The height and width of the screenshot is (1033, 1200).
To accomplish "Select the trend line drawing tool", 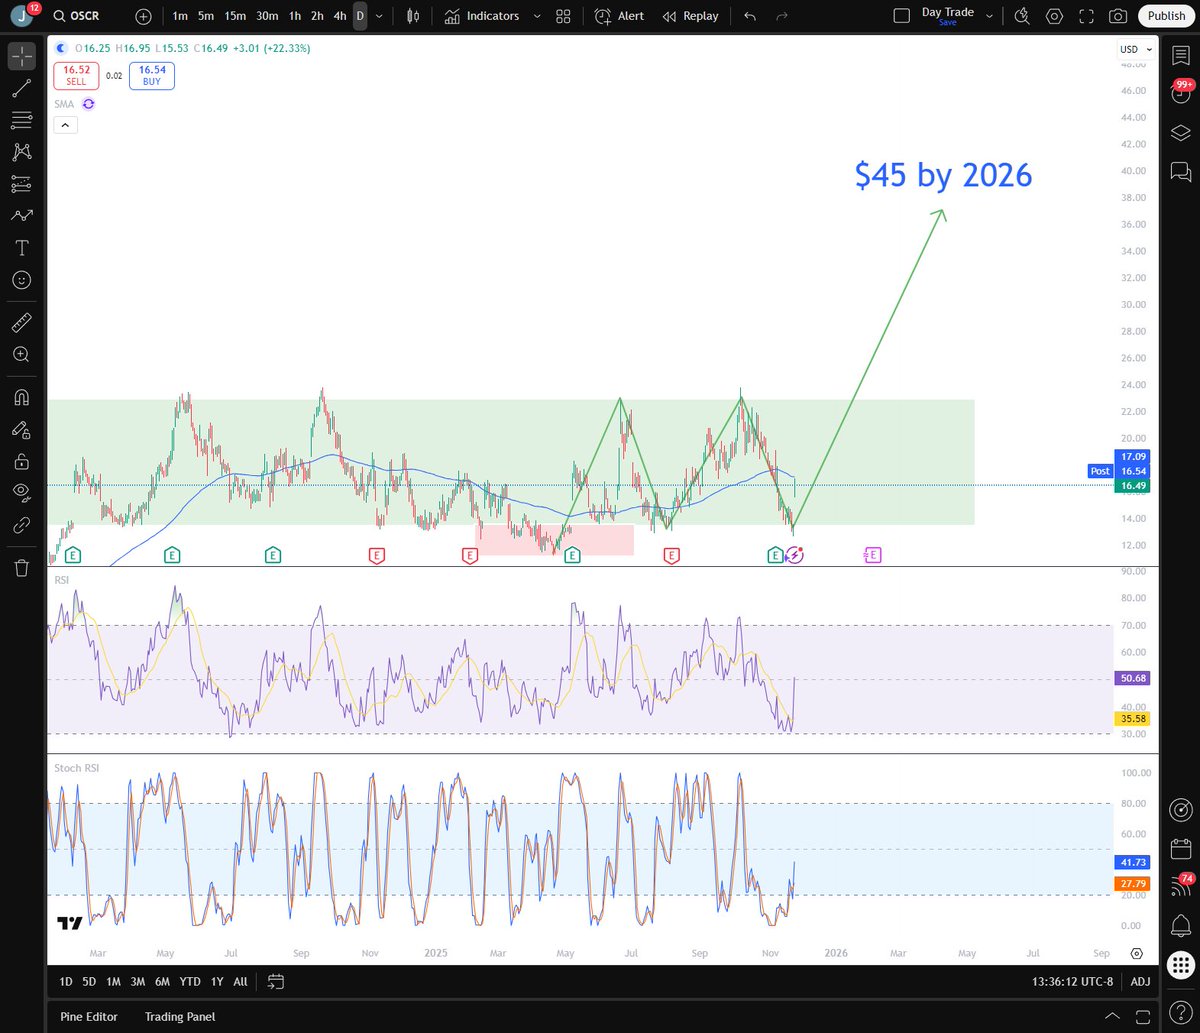I will [x=22, y=89].
